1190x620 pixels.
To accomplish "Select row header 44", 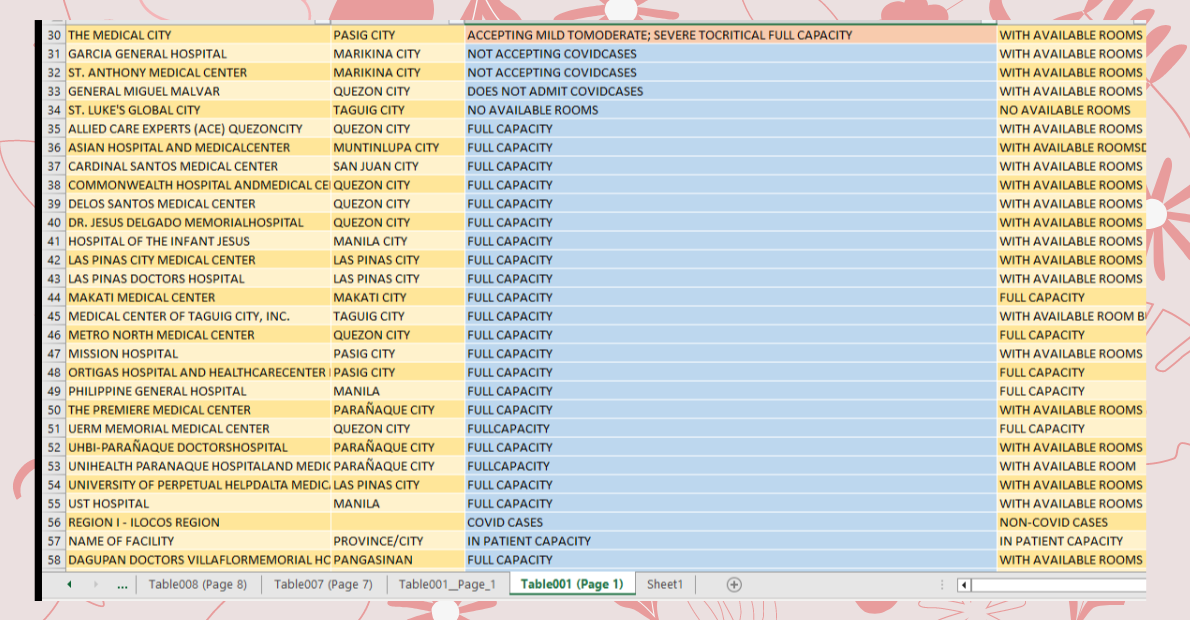I will pos(54,297).
